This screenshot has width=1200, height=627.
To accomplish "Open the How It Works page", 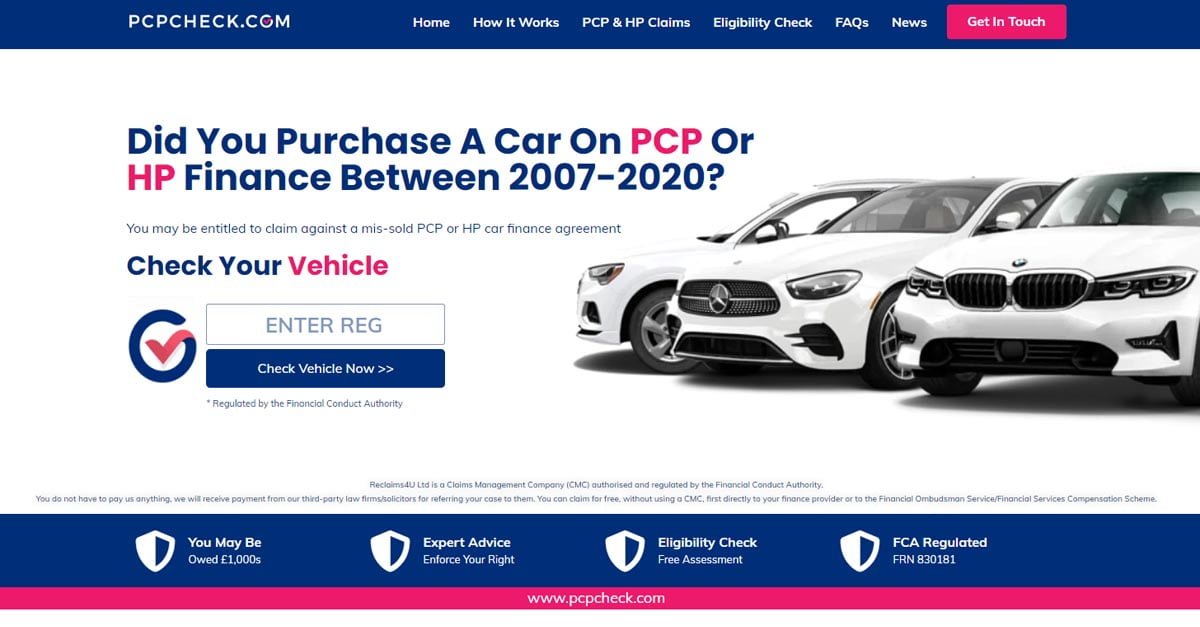I will (516, 22).
